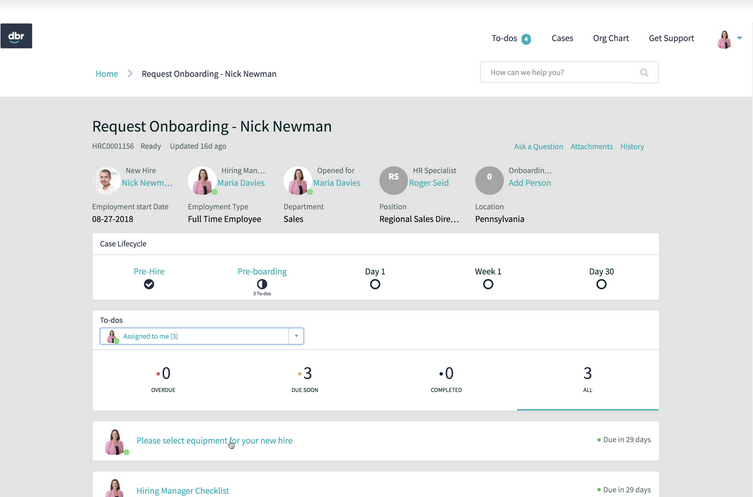The image size is (753, 497).
Task: Click the Add Person link
Action: click(530, 183)
